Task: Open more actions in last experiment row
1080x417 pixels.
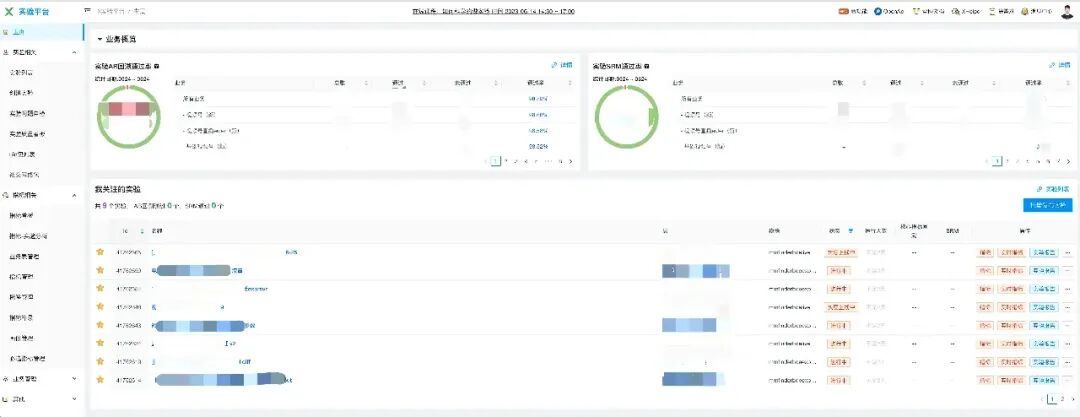Action: 1068,380
